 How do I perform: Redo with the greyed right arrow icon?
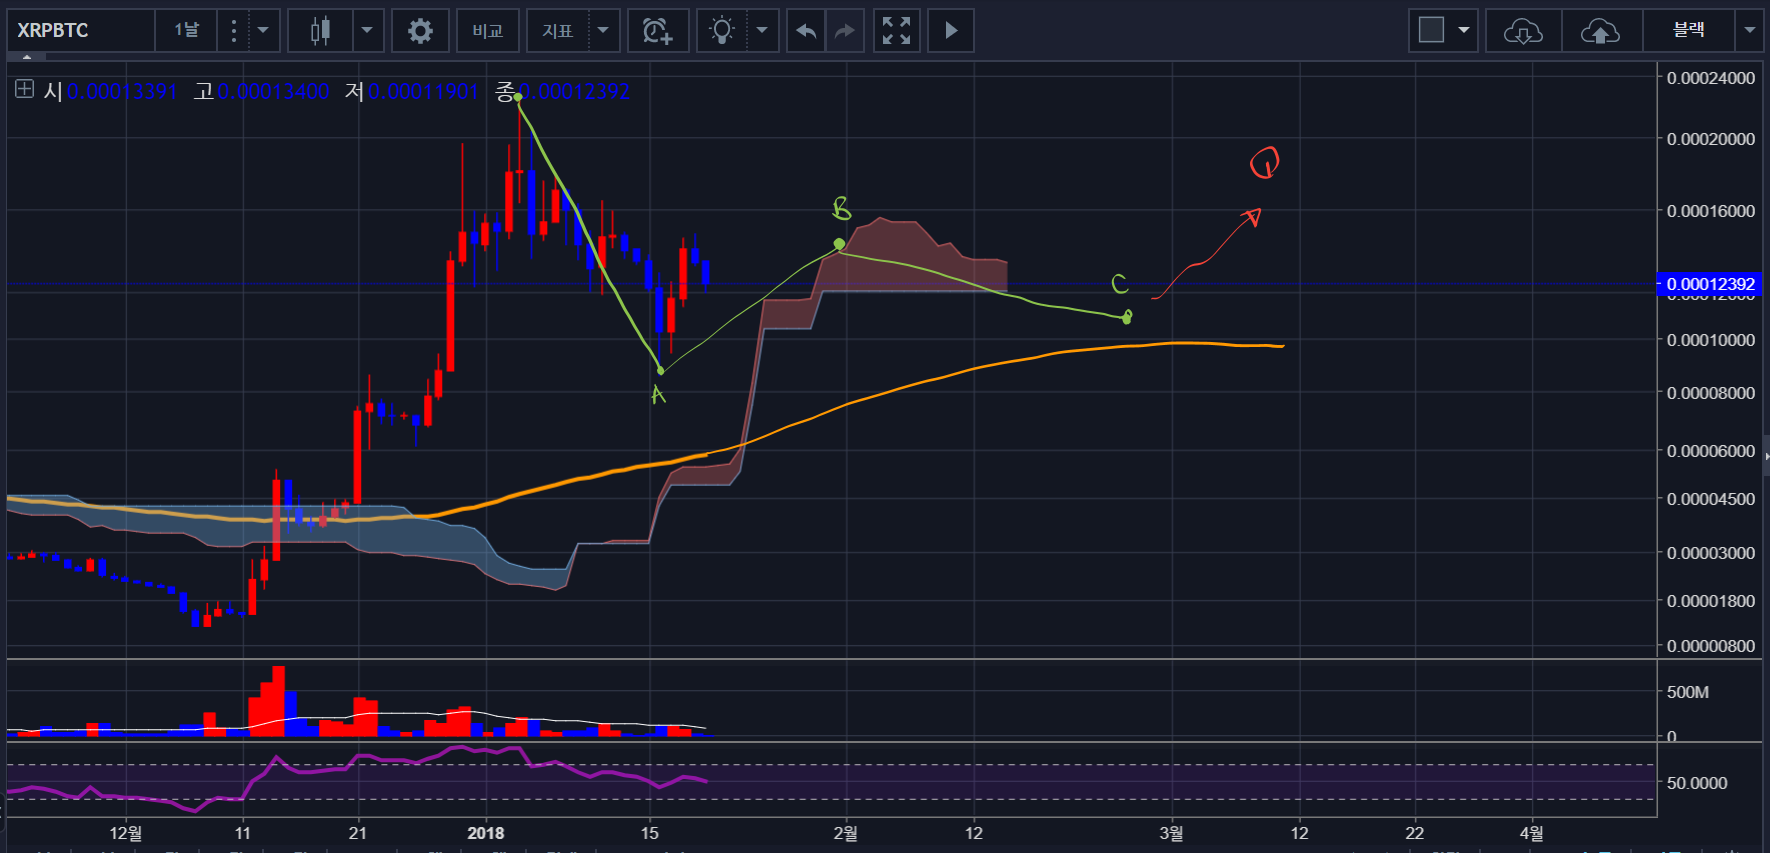845,31
